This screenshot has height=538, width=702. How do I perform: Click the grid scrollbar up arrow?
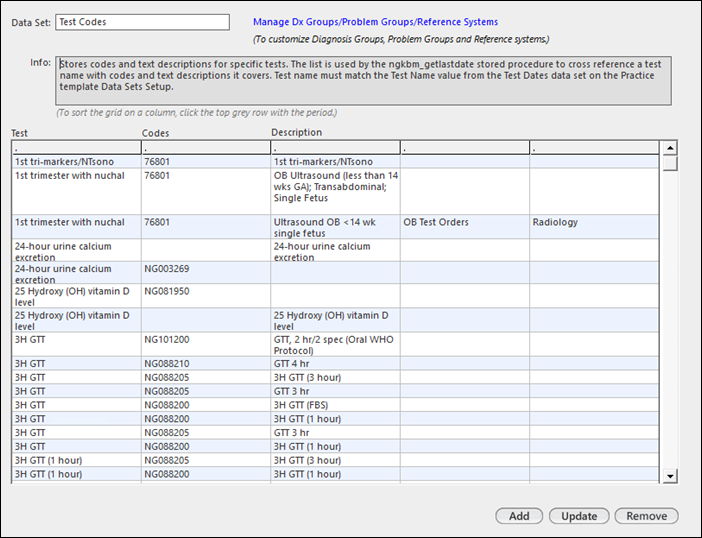coord(670,148)
